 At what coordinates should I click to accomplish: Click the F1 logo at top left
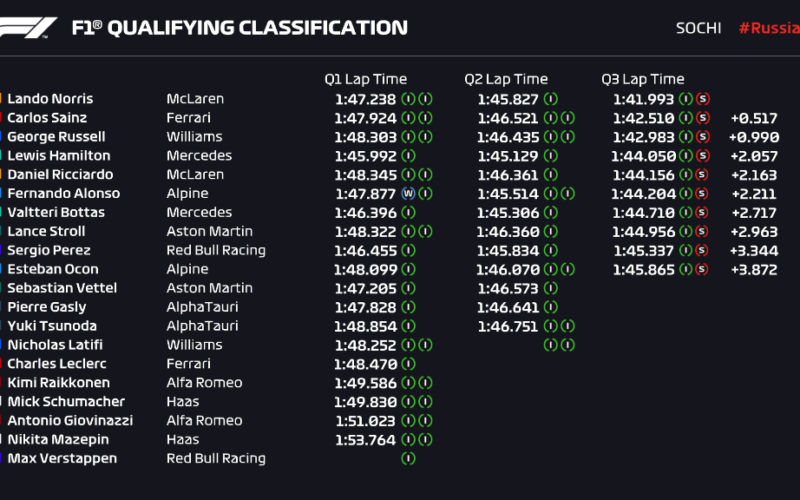[28, 28]
